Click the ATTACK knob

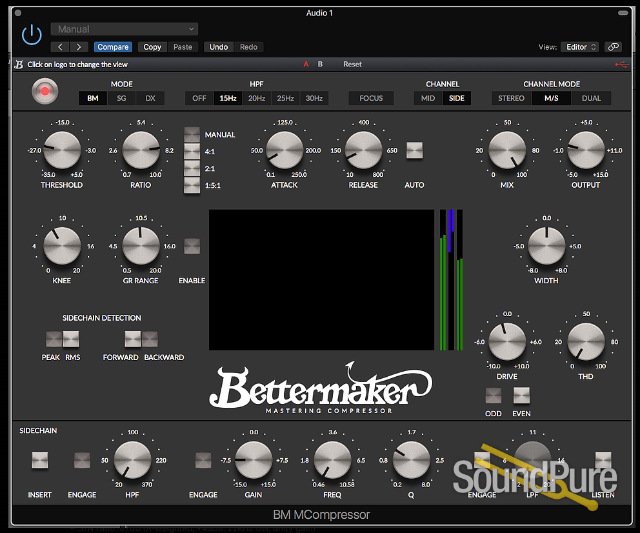[284, 150]
